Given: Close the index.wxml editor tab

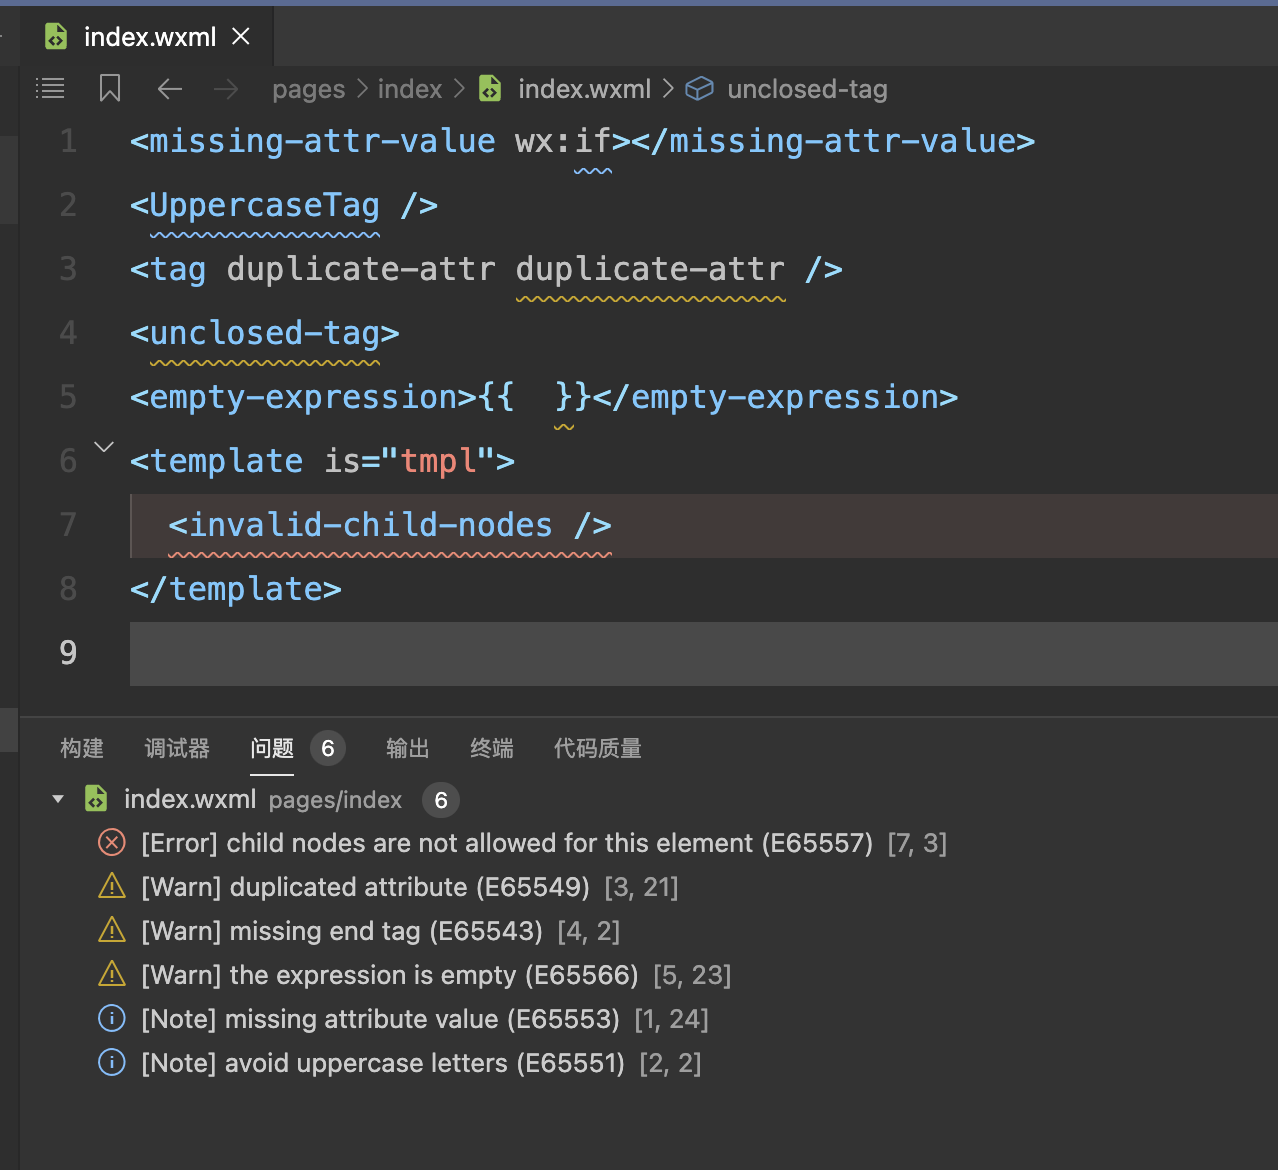Looking at the screenshot, I should point(241,37).
